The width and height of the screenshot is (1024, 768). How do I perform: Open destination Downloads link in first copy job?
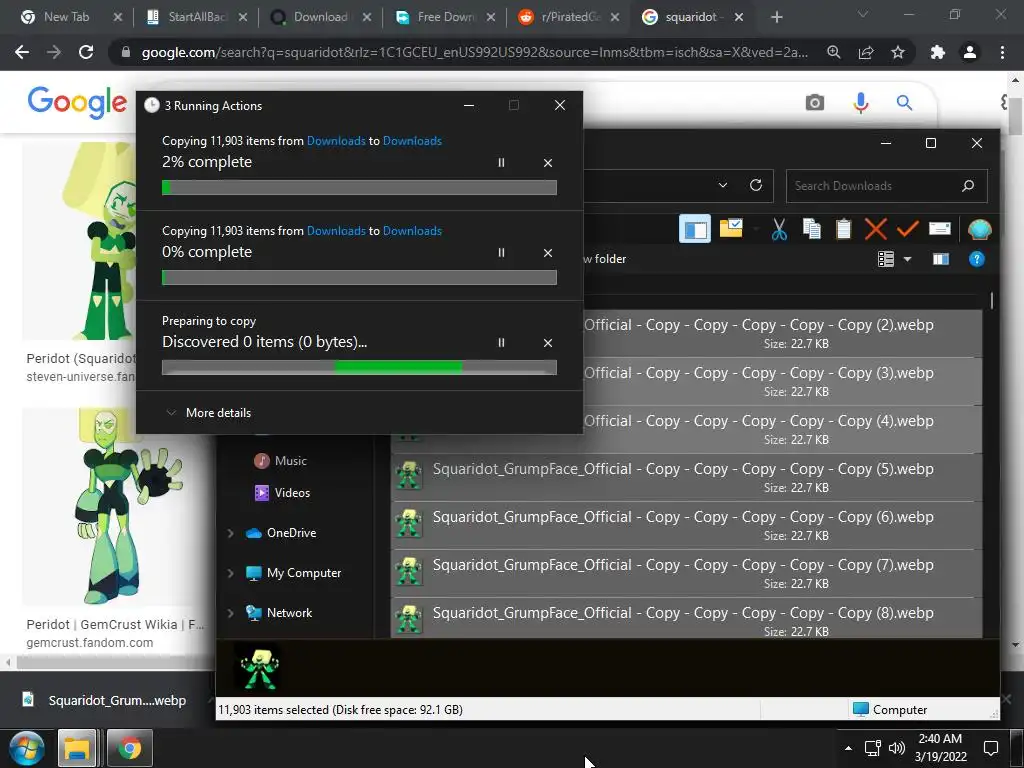(x=412, y=141)
